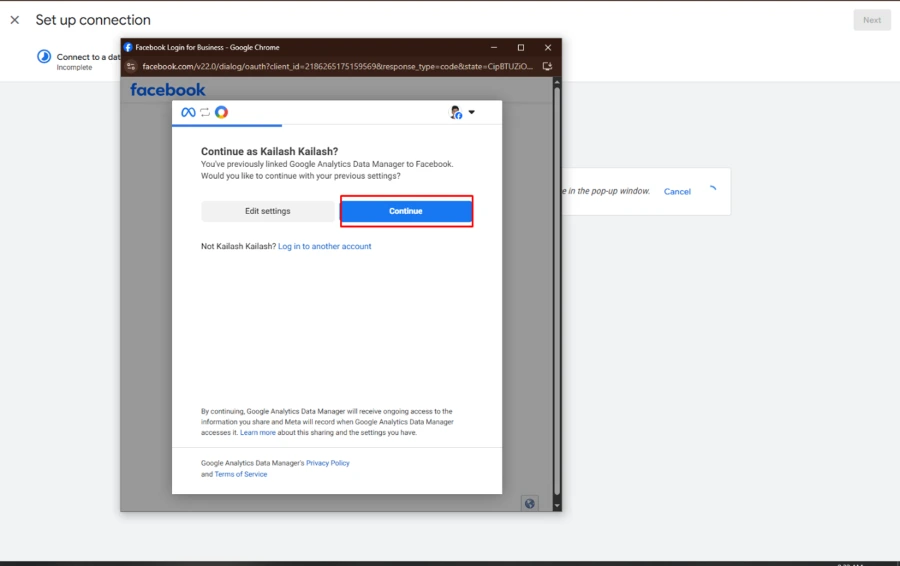This screenshot has width=900, height=566.
Task: Click Edit settings button
Action: point(267,211)
